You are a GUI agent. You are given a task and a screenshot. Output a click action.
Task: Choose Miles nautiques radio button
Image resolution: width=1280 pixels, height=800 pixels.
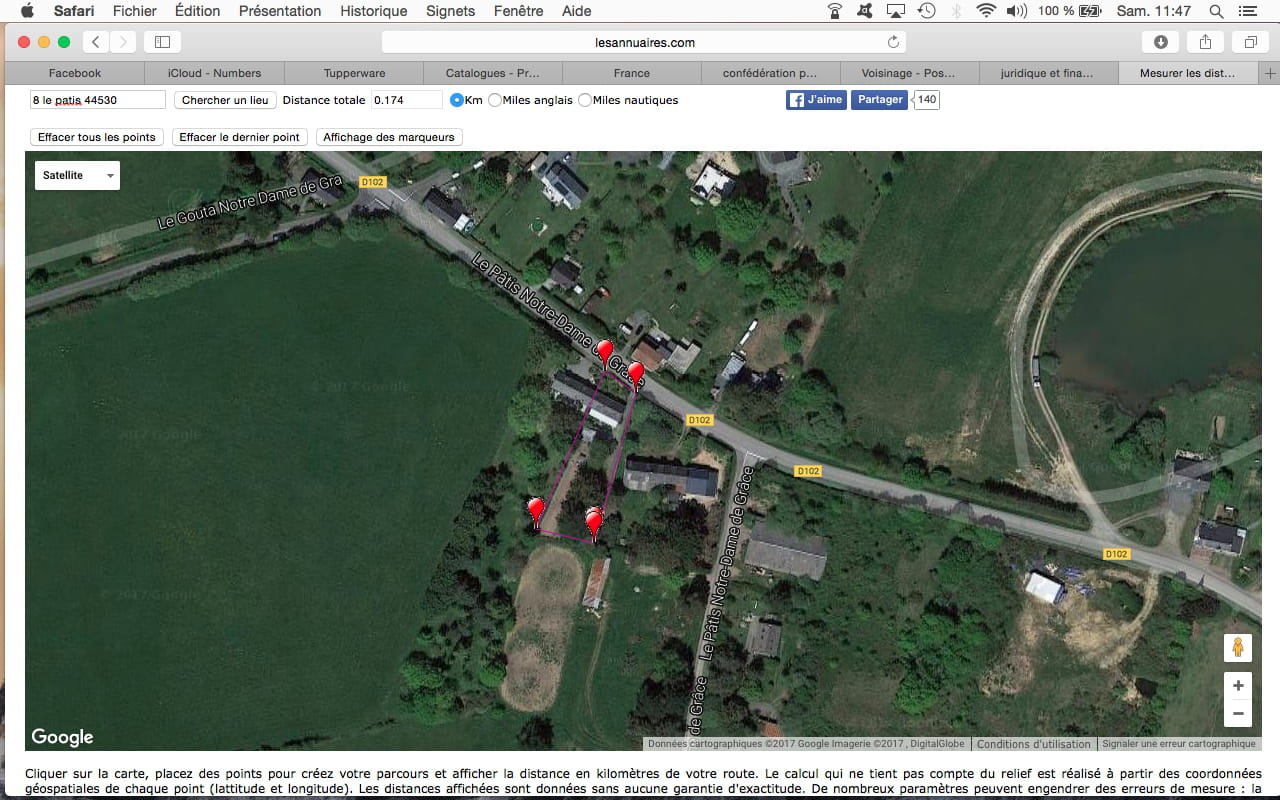click(x=585, y=100)
